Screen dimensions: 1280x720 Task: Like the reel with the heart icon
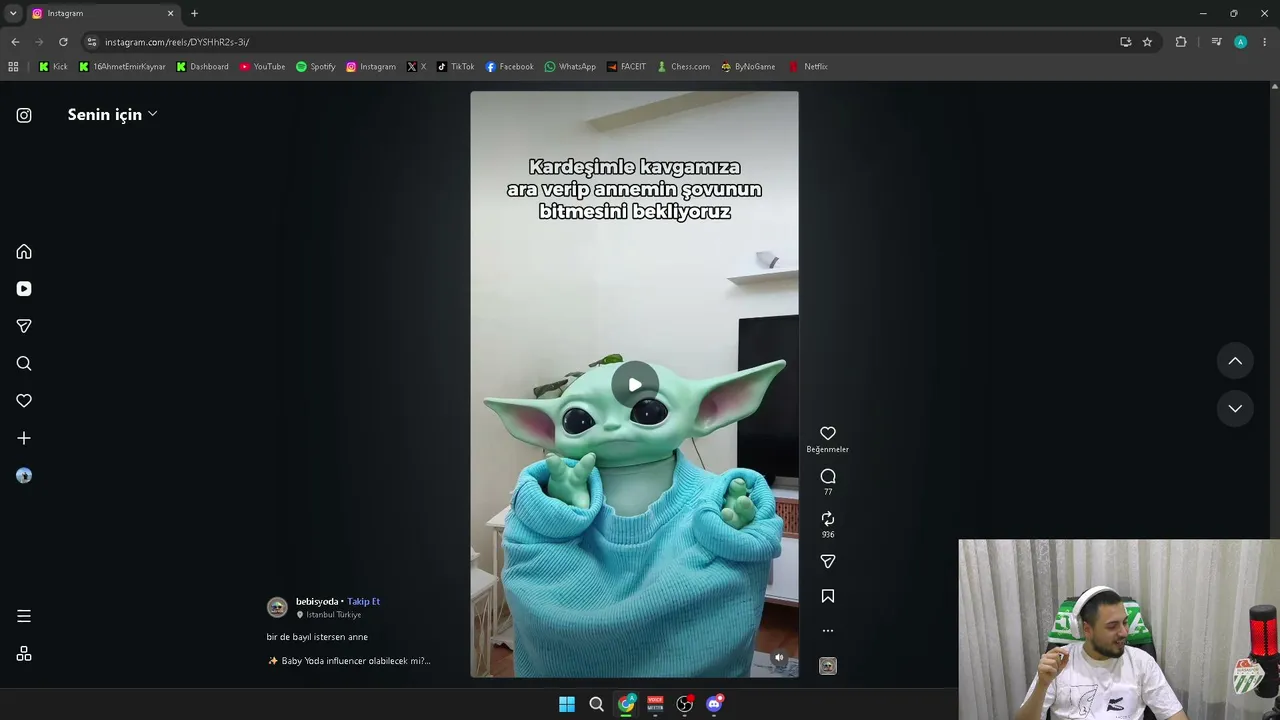click(x=828, y=433)
